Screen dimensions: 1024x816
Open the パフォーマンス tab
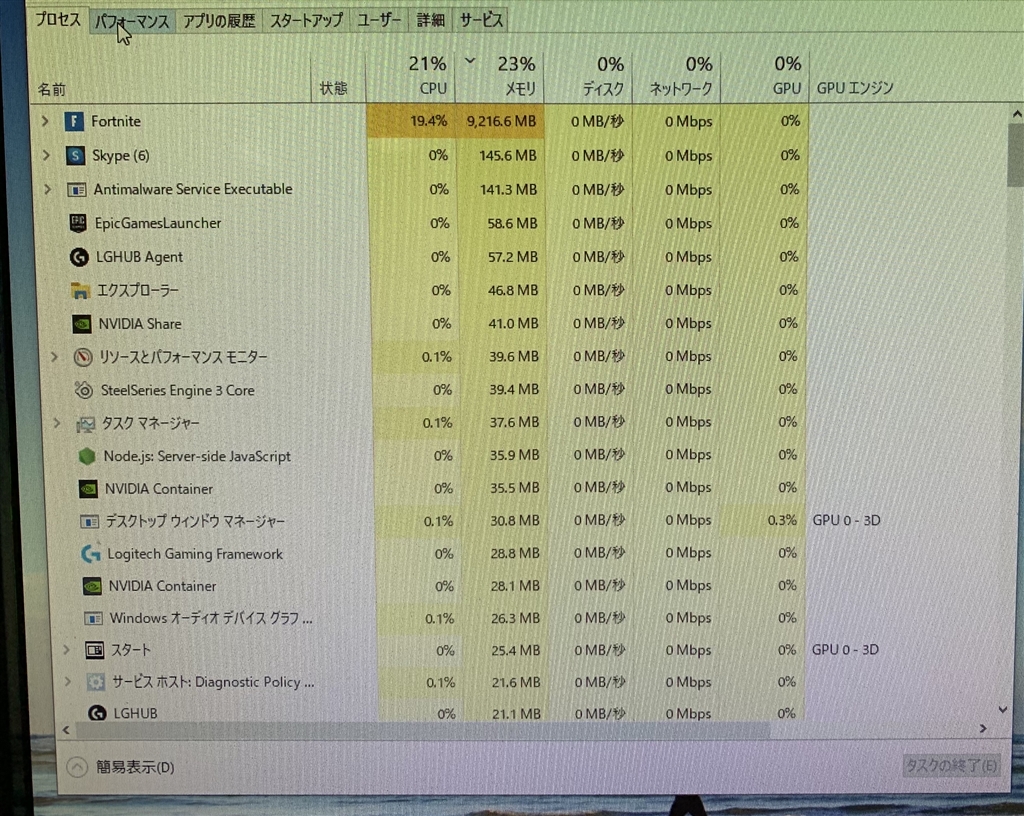pos(133,21)
